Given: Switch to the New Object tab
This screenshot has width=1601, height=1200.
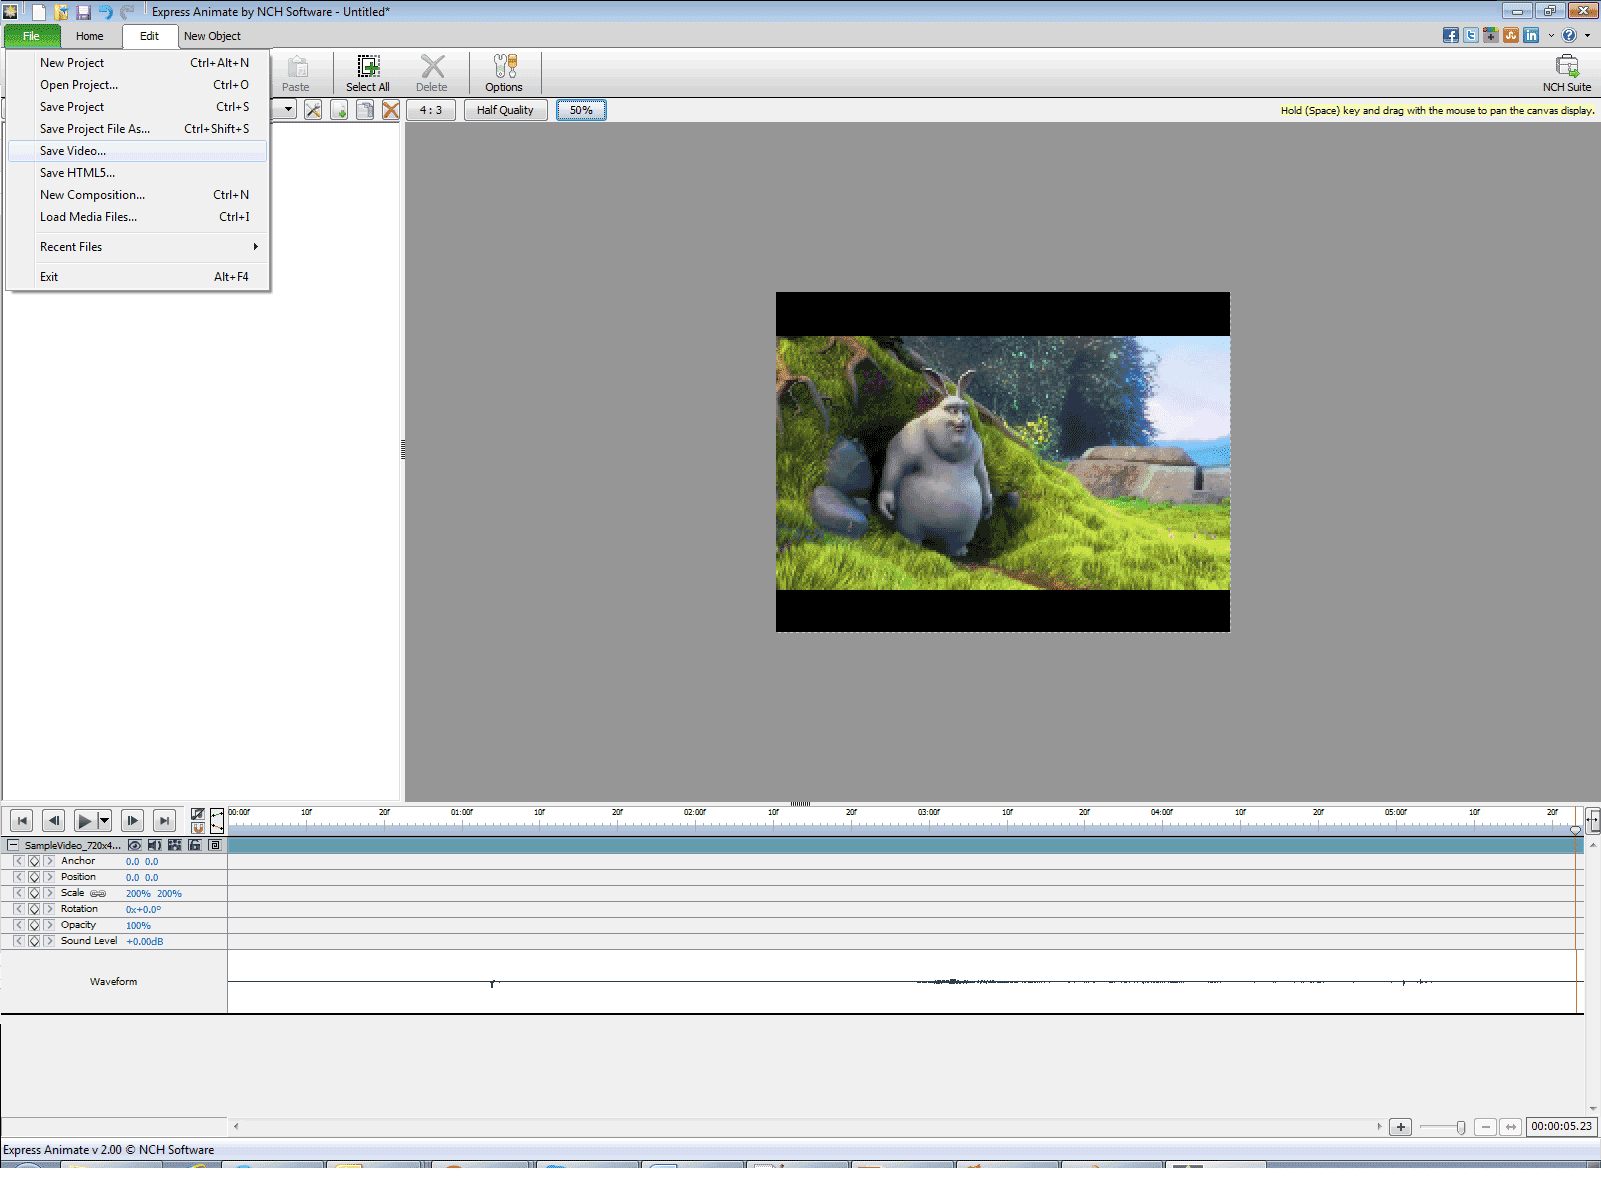Looking at the screenshot, I should tap(212, 36).
